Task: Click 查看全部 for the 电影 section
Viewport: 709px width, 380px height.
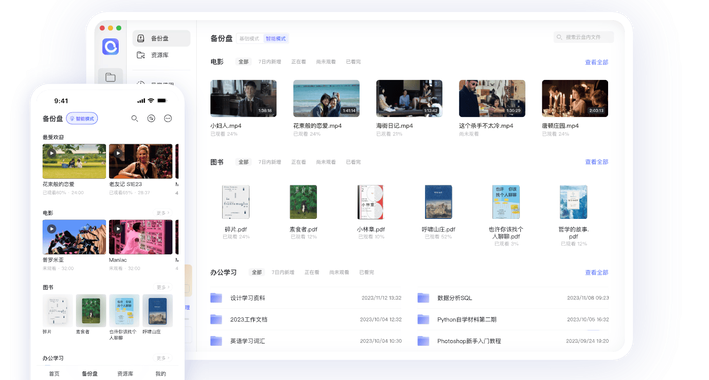Action: [596, 62]
